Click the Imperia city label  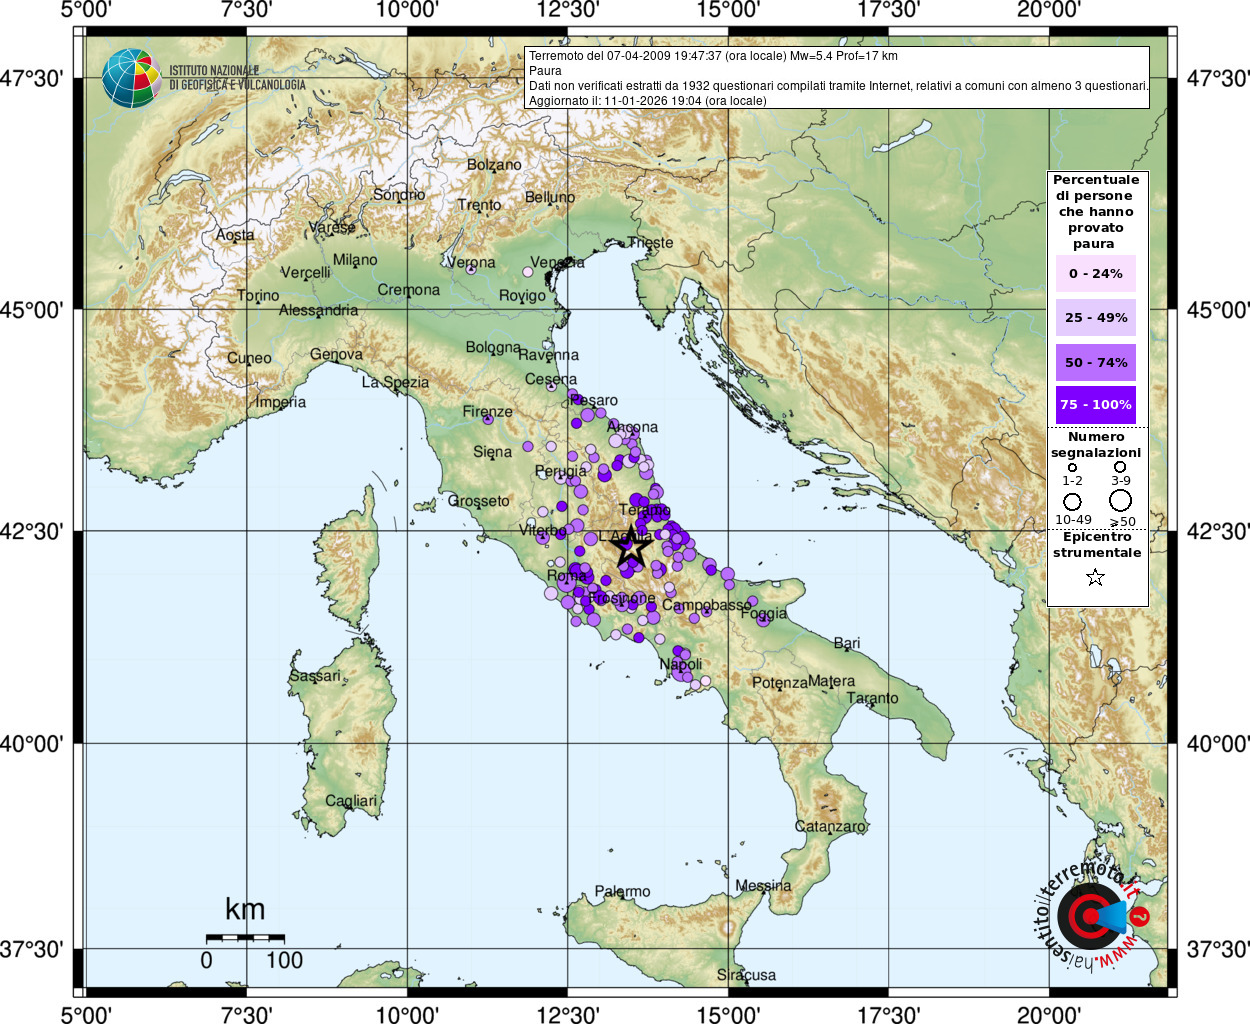pos(280,402)
